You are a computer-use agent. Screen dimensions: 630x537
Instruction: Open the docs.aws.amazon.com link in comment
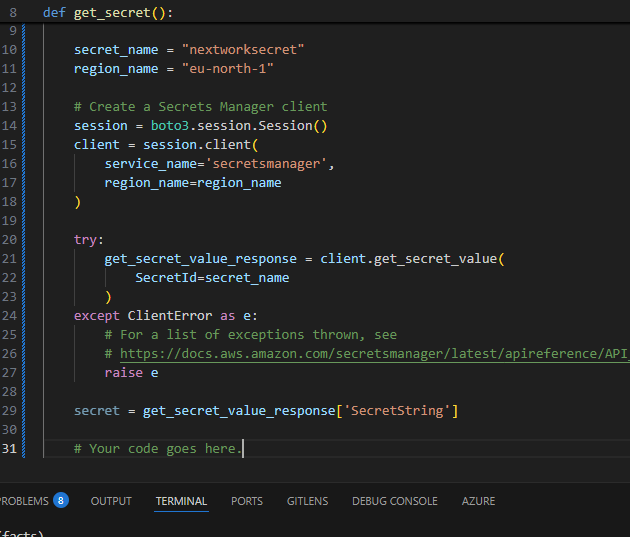click(x=374, y=353)
